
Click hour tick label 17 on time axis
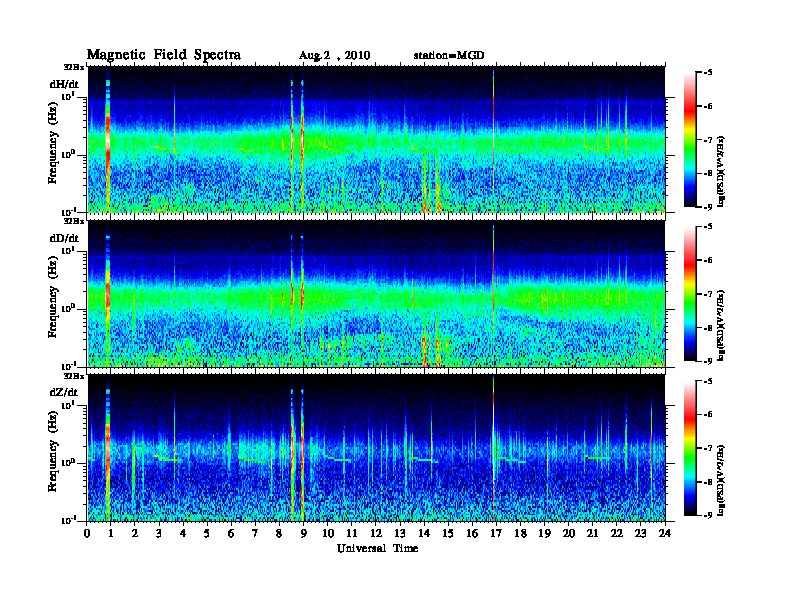pyautogui.click(x=497, y=534)
